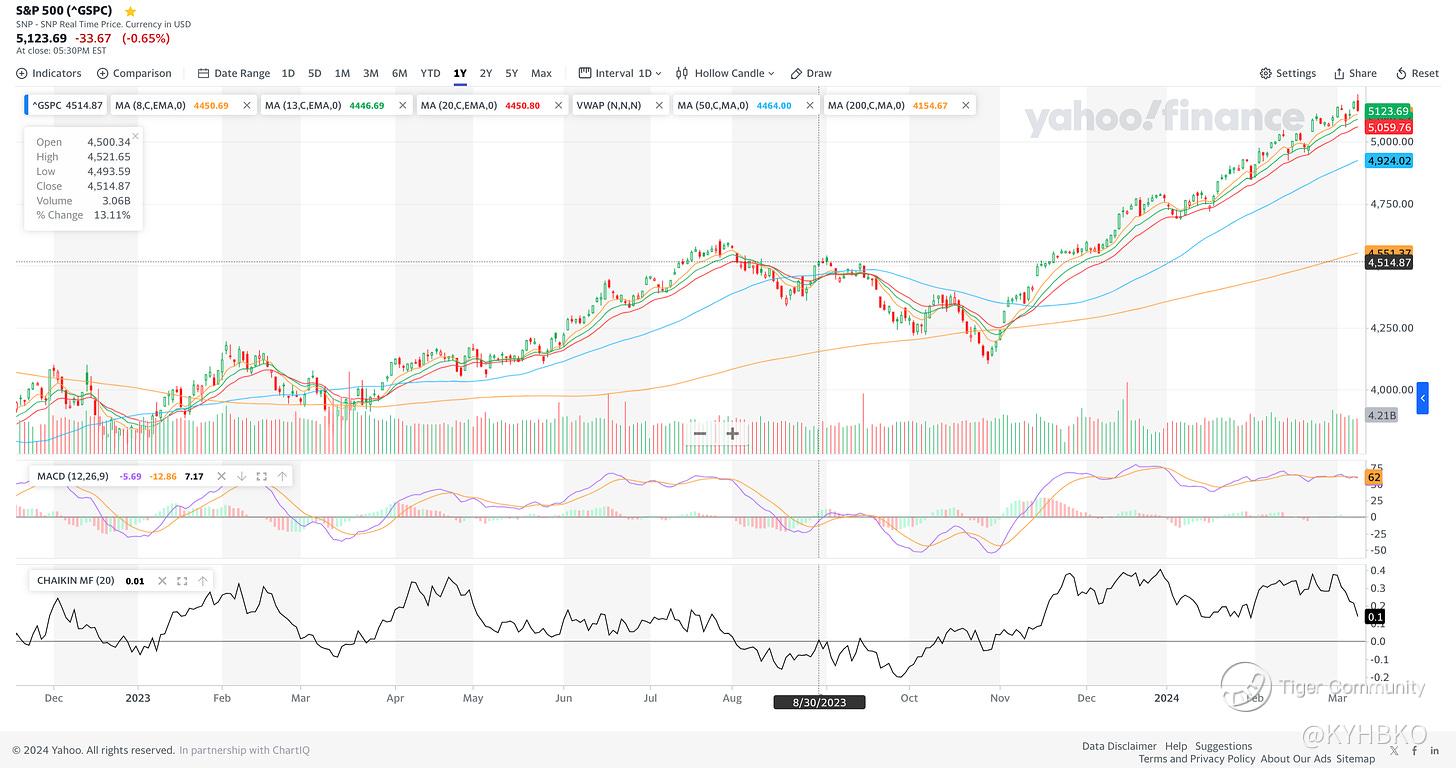Zoom in with the plus button
The image size is (1456, 768).
click(733, 433)
